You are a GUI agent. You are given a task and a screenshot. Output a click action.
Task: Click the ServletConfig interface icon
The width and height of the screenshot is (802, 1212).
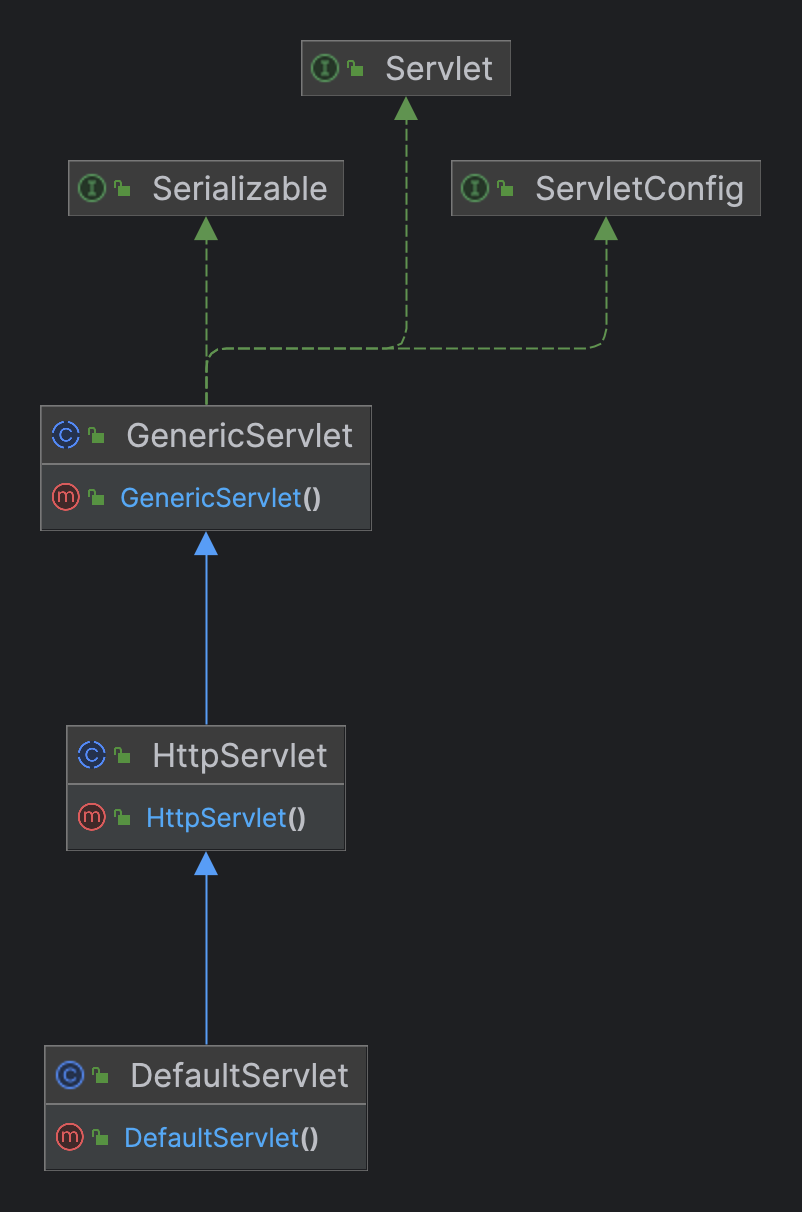click(x=474, y=188)
